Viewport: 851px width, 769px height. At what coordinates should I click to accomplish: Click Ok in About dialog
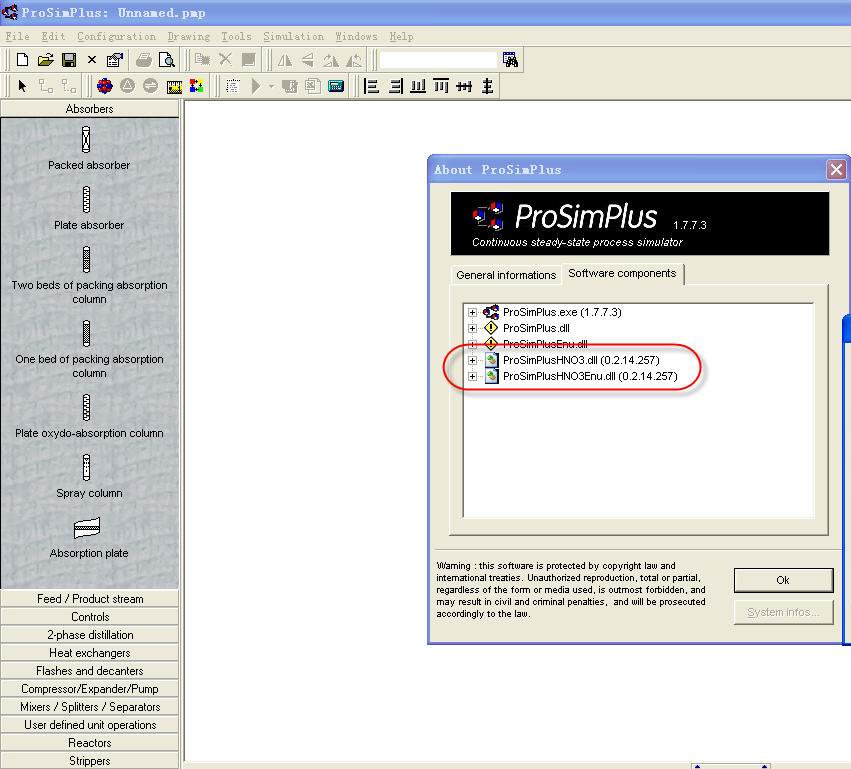coord(783,580)
